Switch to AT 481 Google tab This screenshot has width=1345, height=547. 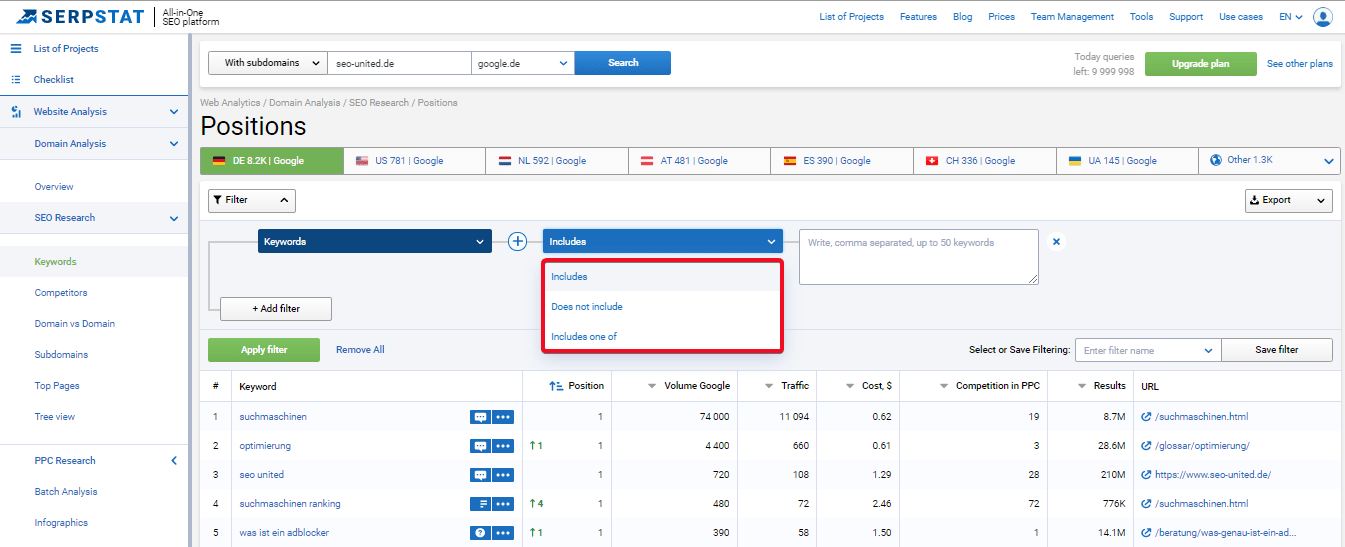click(x=699, y=160)
